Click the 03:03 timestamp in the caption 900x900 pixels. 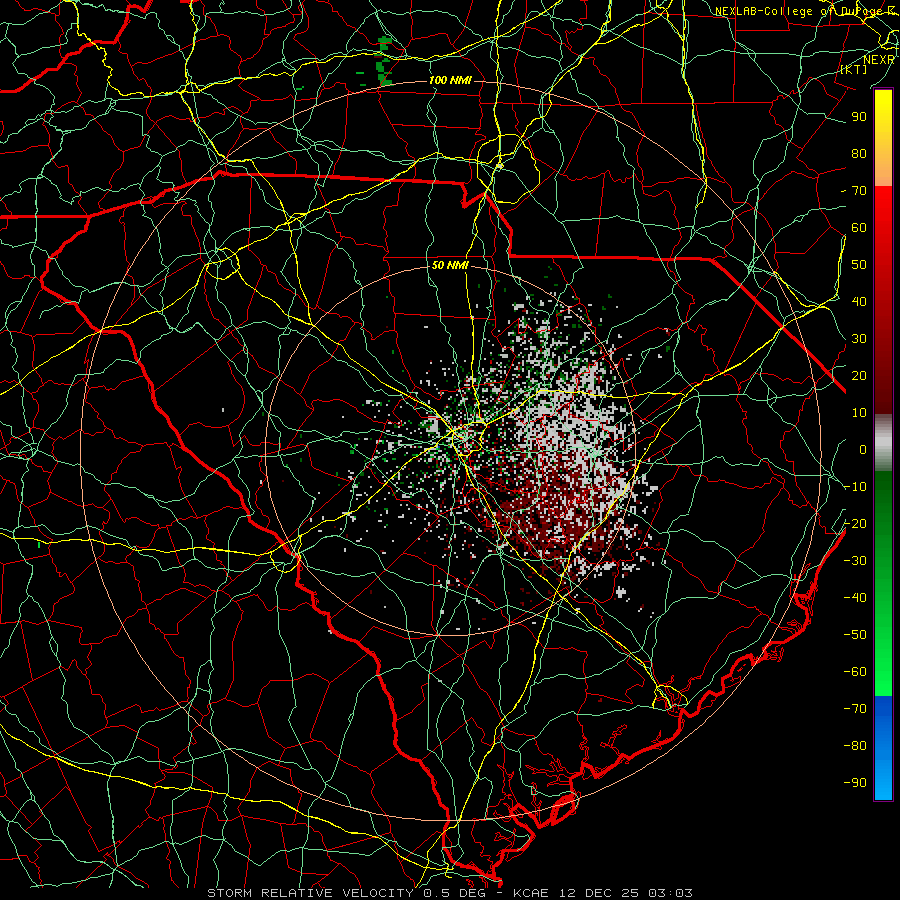coord(671,893)
